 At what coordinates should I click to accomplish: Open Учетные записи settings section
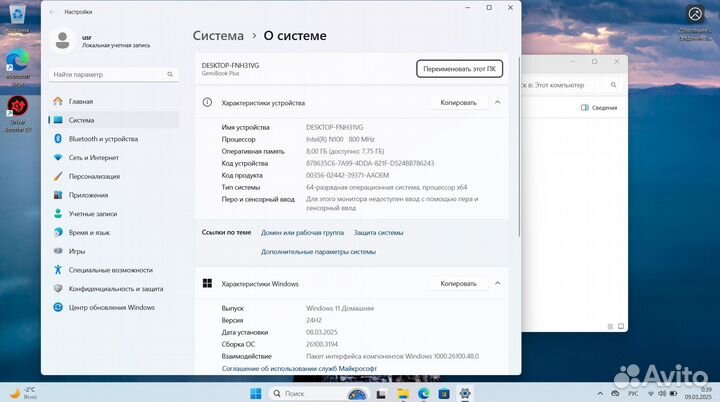click(113, 214)
